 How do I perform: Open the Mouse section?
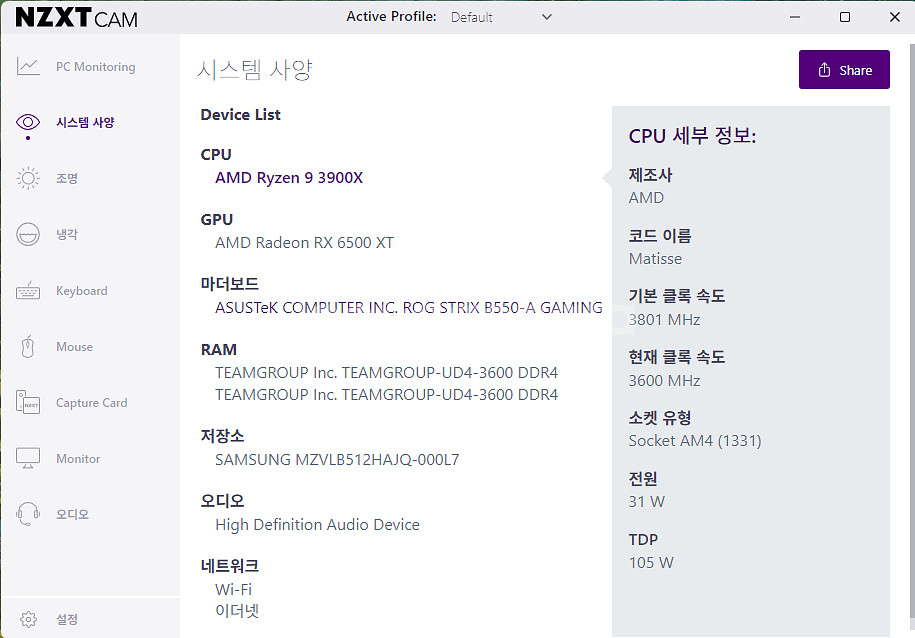pos(75,347)
